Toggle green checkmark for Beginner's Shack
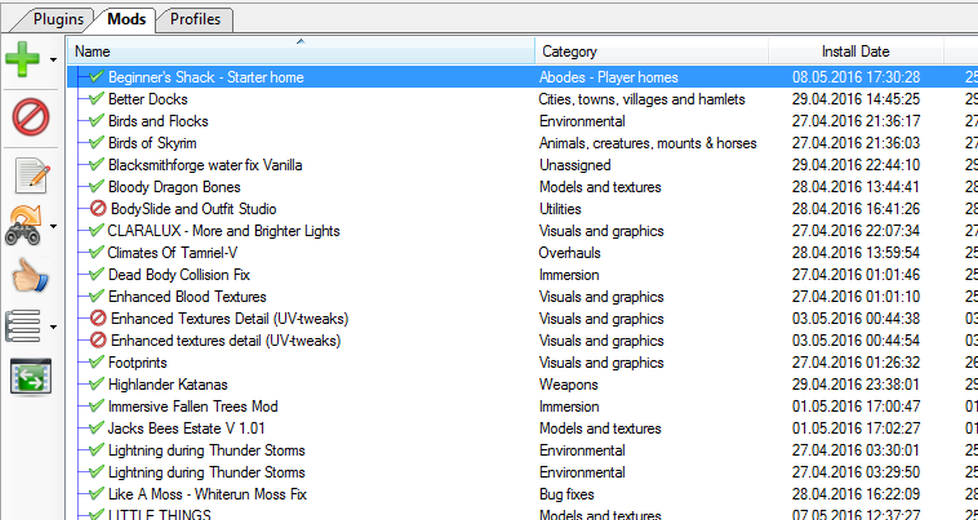 click(x=96, y=77)
